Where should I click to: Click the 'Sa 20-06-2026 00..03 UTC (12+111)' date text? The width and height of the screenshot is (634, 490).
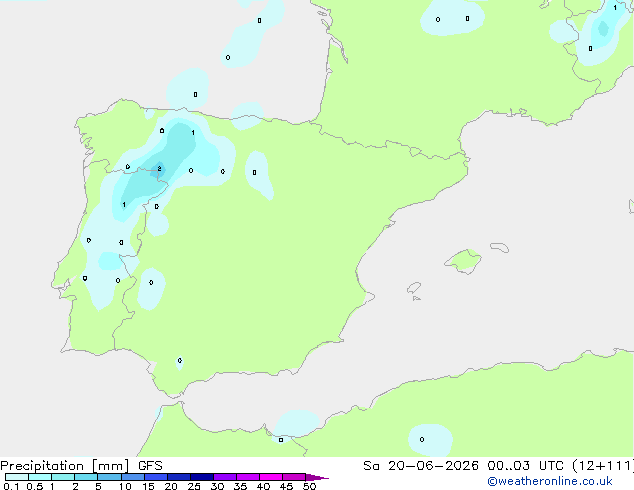point(498,466)
